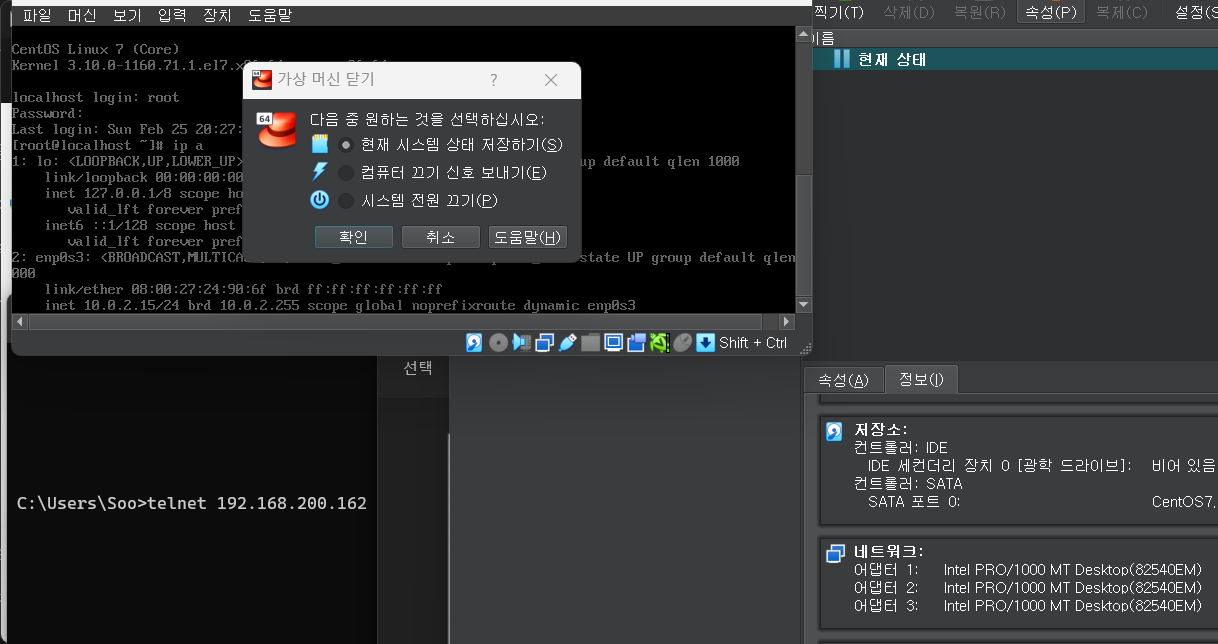
Task: Click the recording status icon in VM status bar
Action: (x=636, y=343)
